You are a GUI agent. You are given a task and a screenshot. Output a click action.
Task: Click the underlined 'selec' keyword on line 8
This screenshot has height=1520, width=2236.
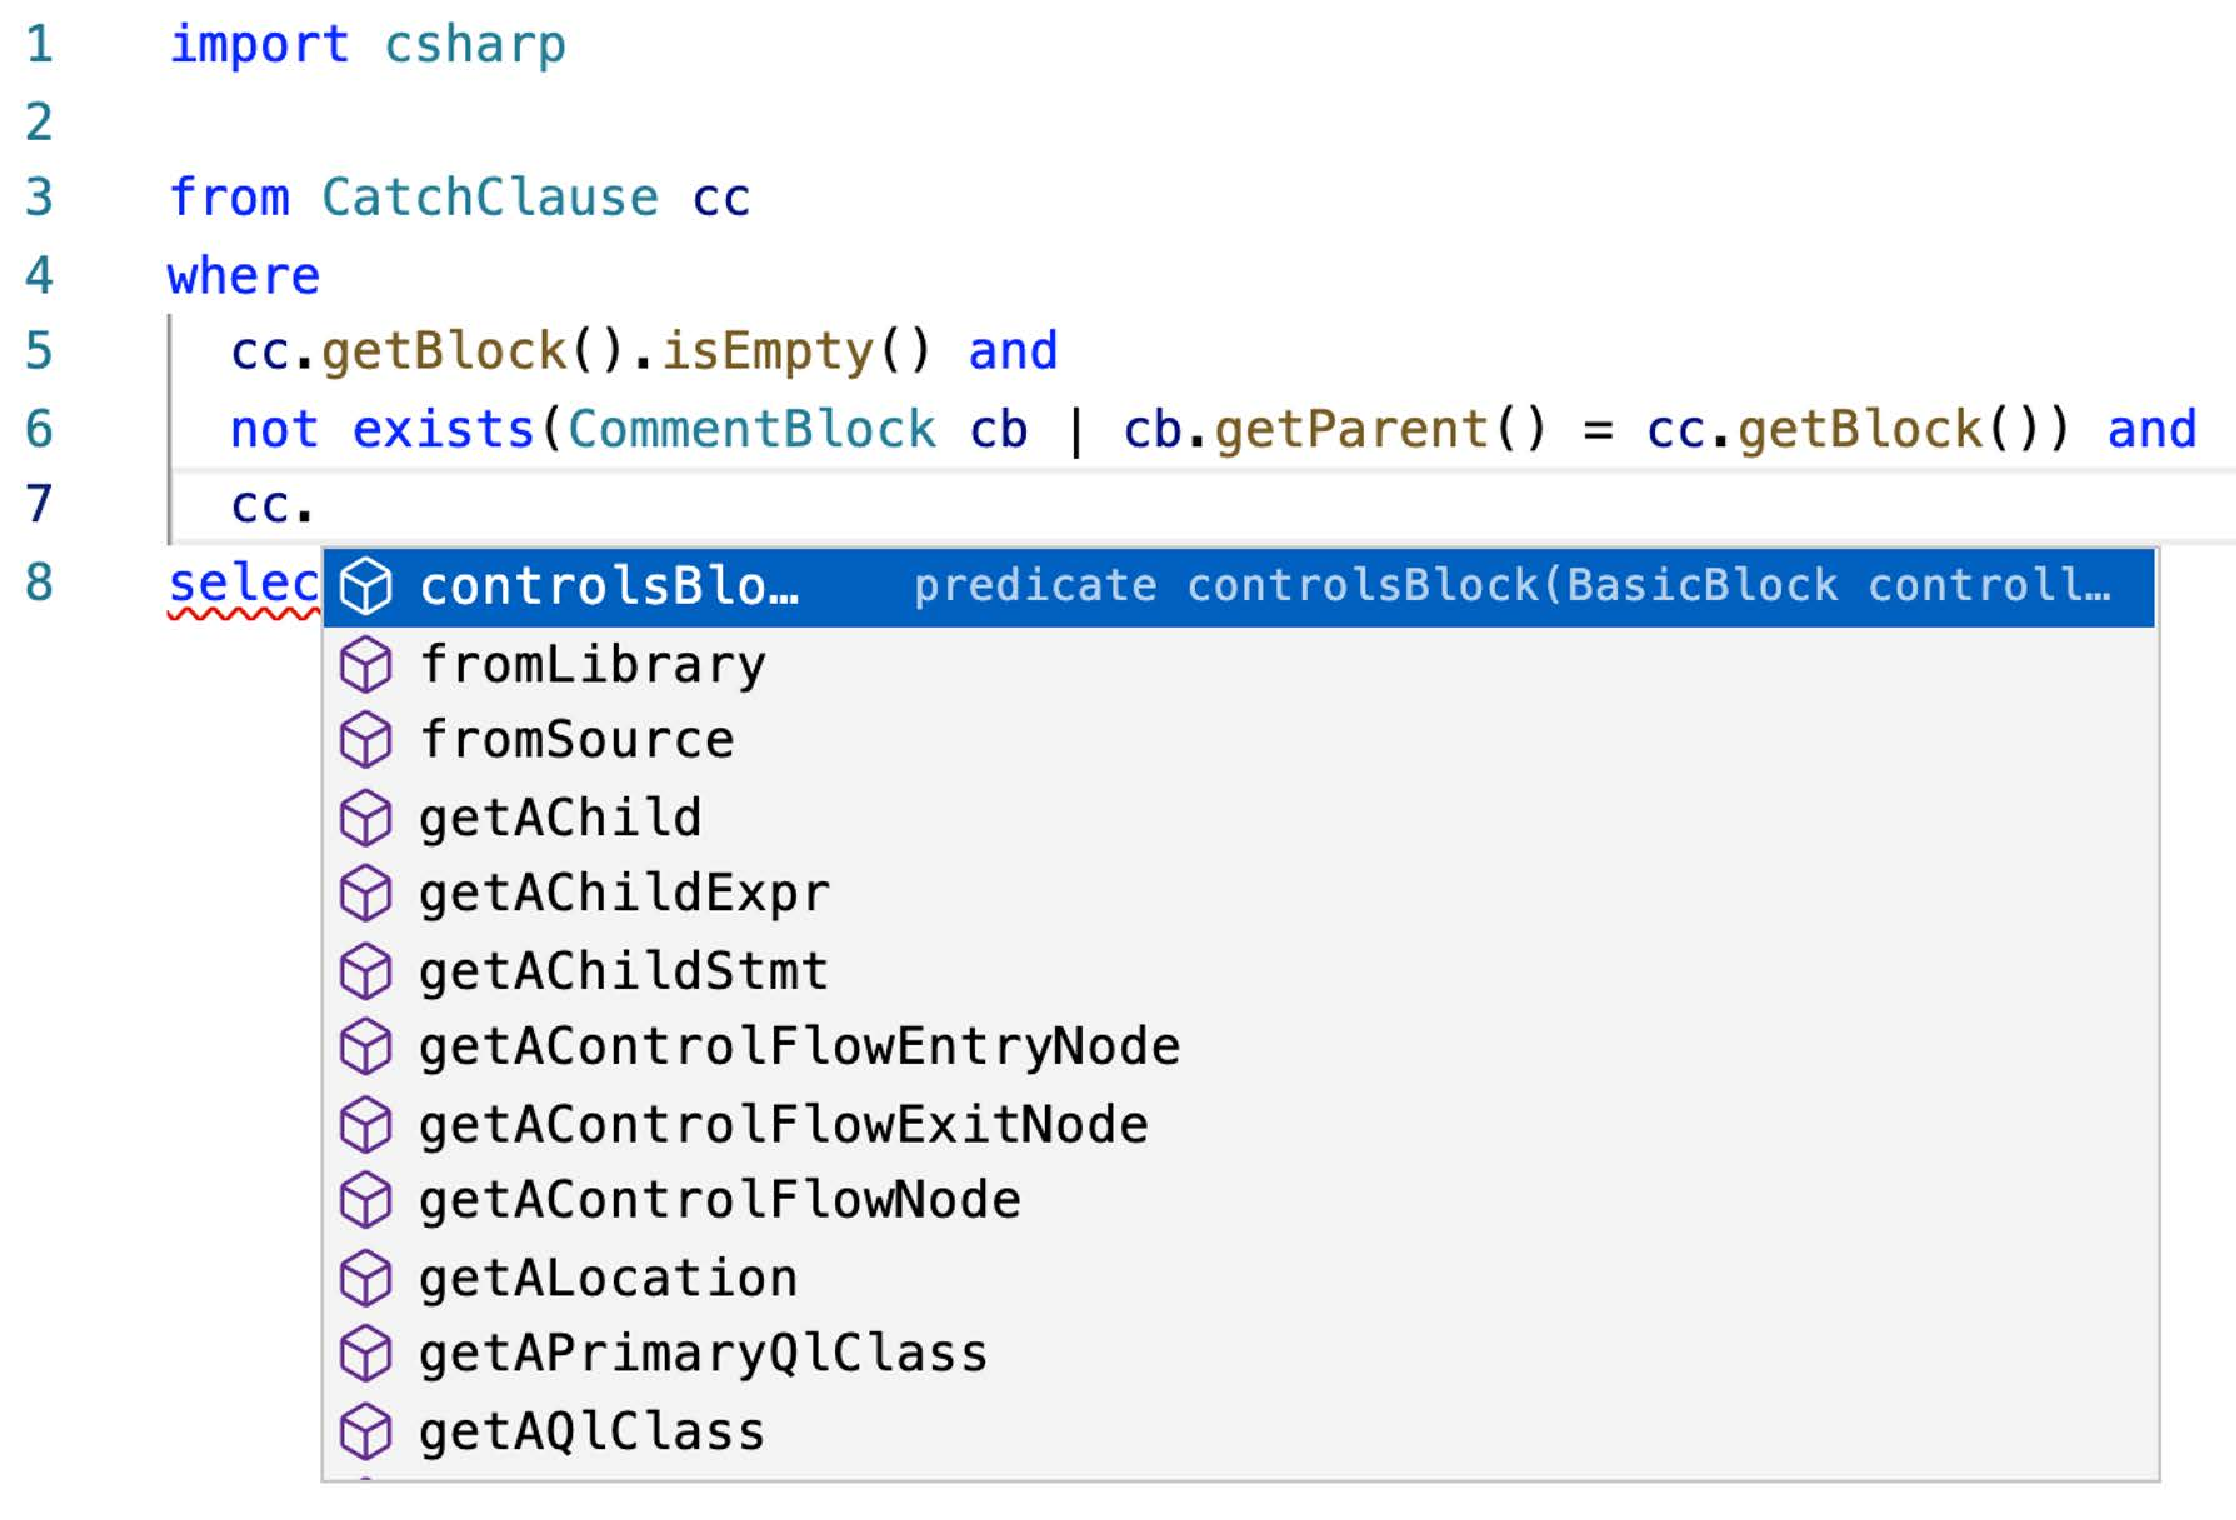pyautogui.click(x=243, y=584)
